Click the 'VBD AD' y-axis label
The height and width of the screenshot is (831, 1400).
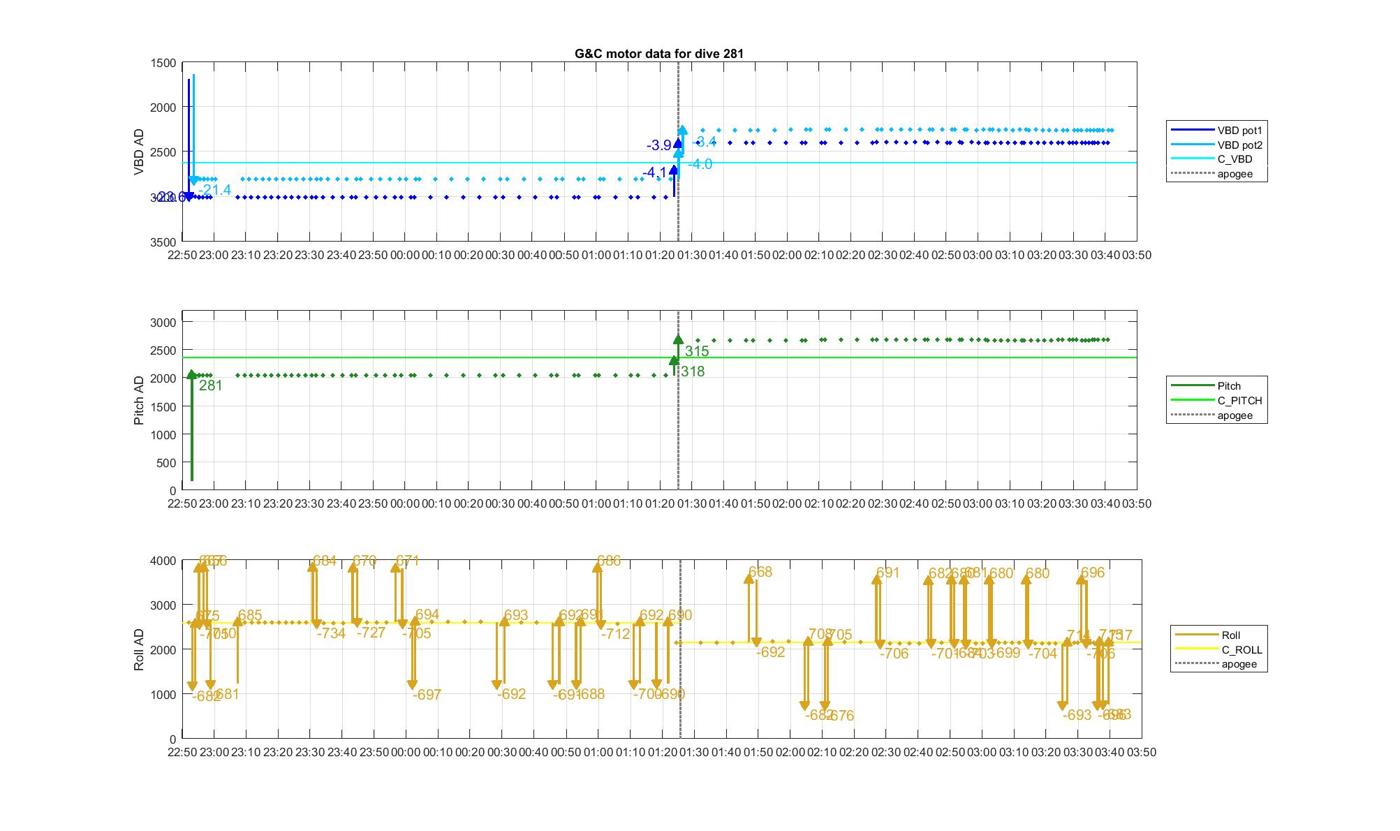(139, 152)
